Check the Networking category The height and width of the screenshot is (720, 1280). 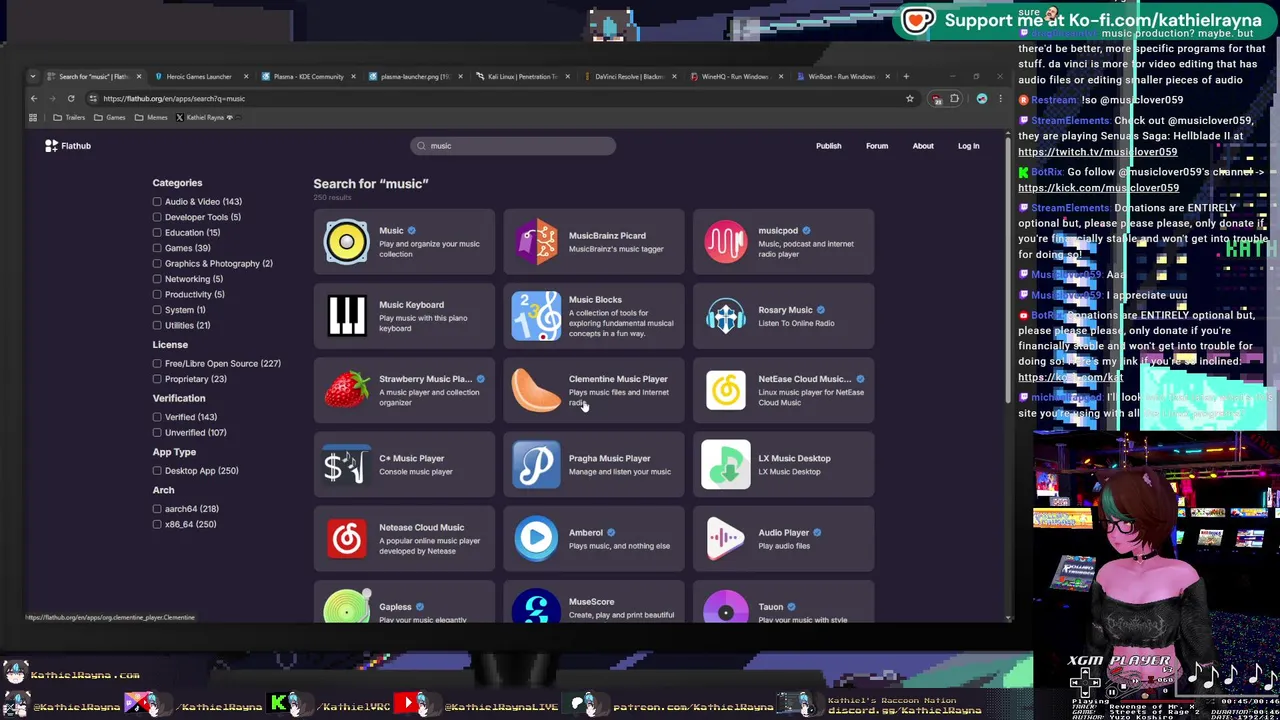tap(157, 279)
